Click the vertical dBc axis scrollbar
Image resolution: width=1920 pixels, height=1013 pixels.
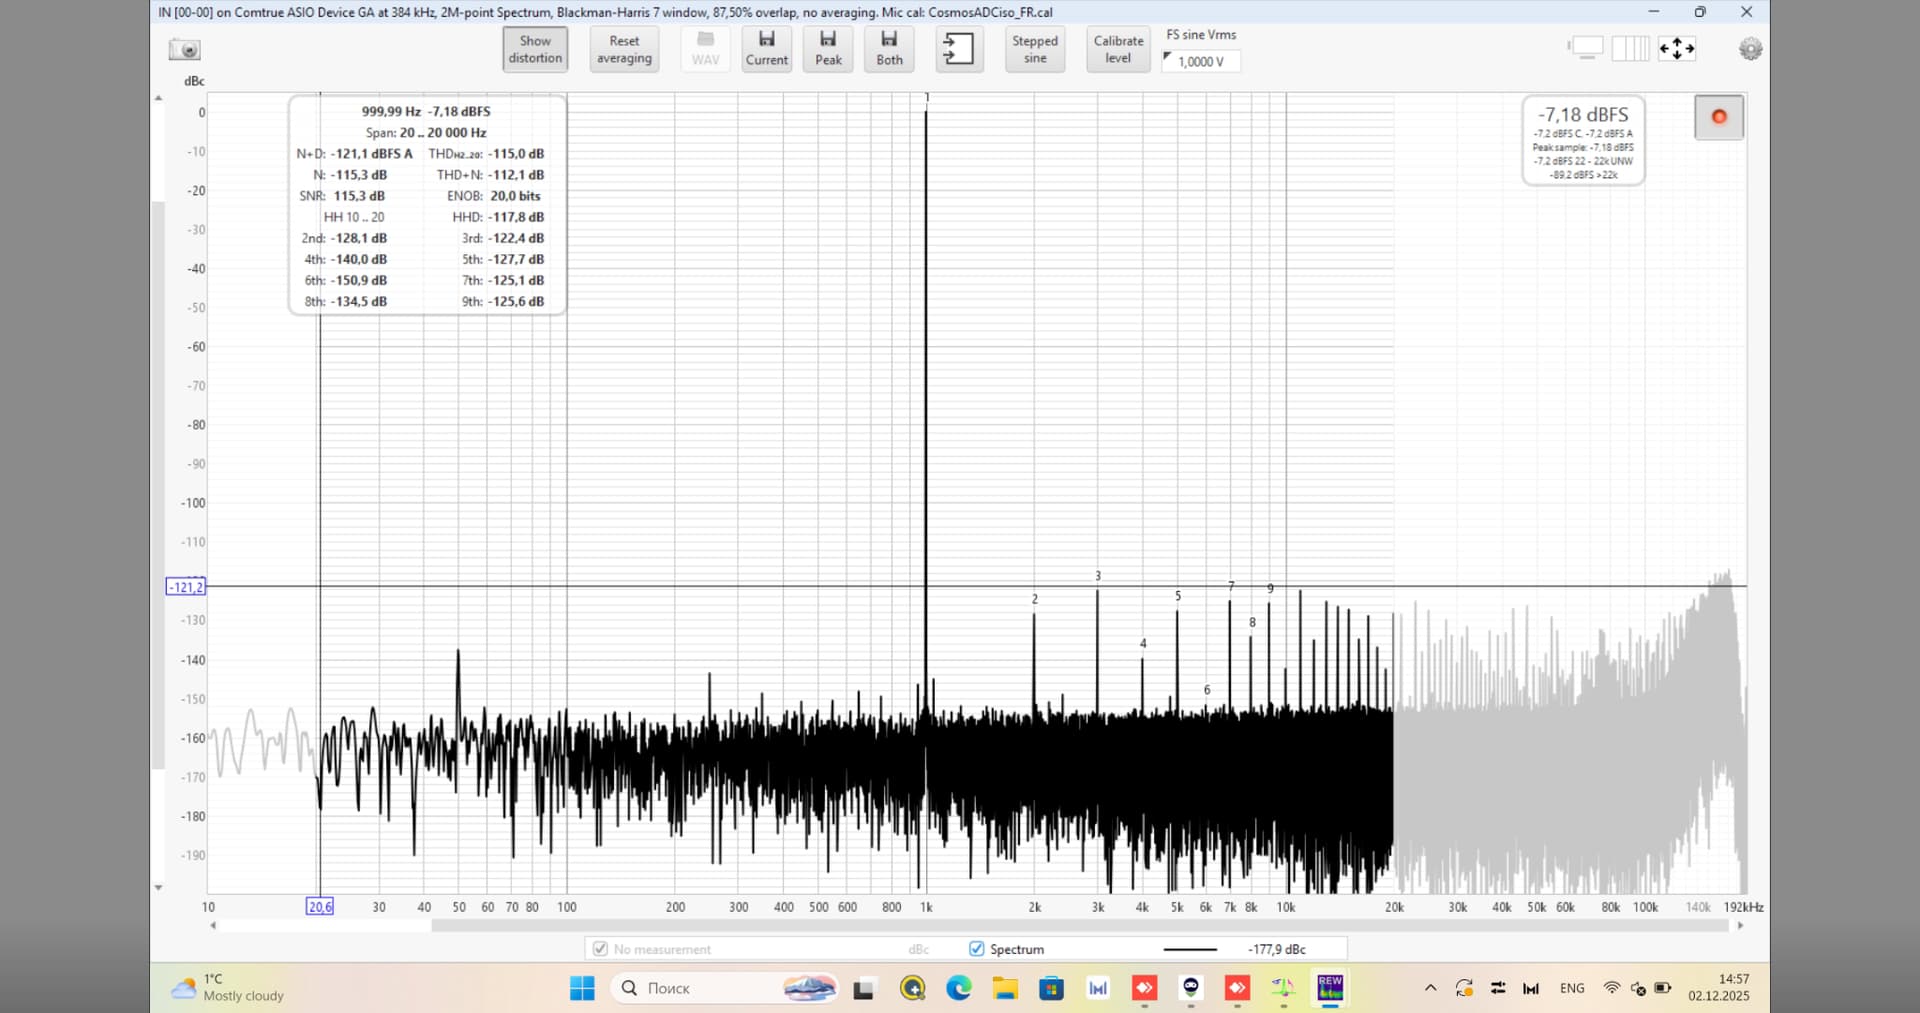pyautogui.click(x=158, y=485)
